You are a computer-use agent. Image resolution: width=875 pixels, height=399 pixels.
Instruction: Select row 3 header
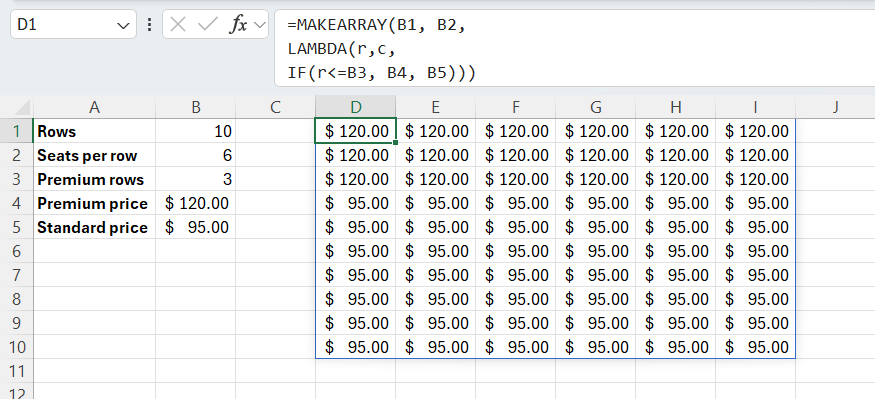pyautogui.click(x=17, y=179)
